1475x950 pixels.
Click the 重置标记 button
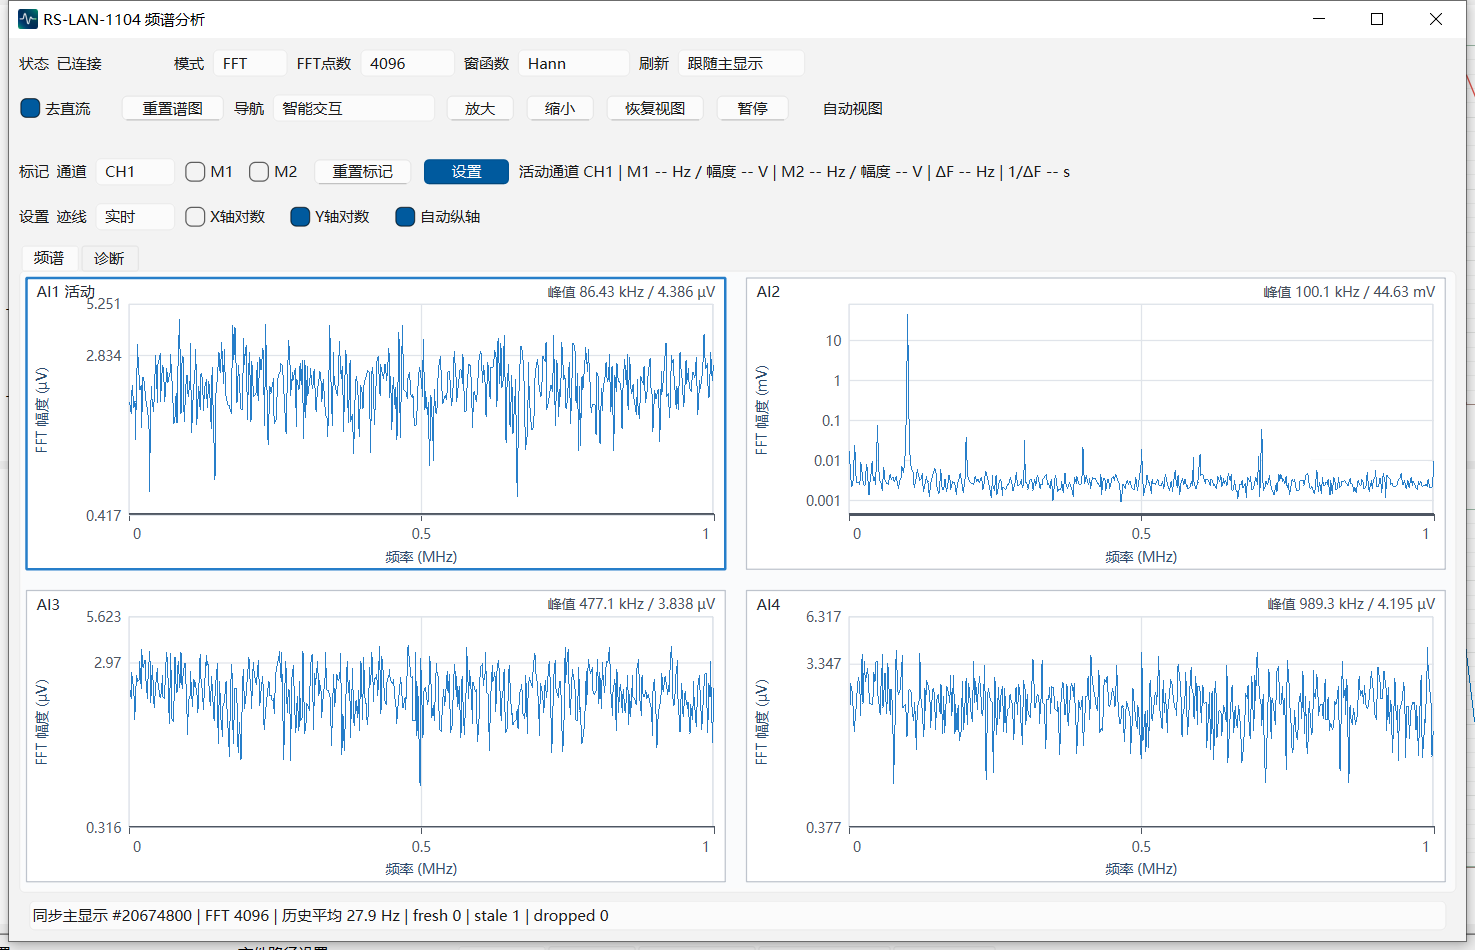[x=363, y=172]
